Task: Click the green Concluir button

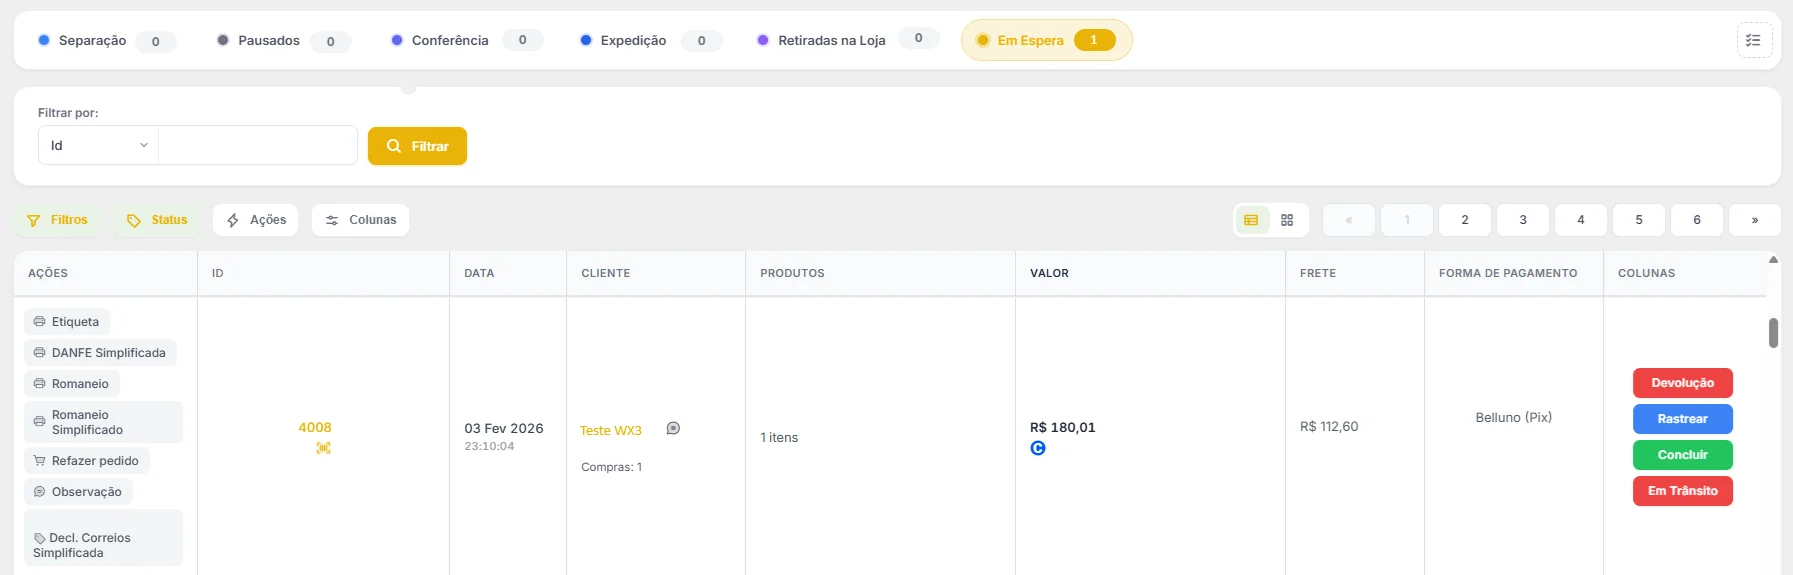Action: click(1683, 455)
